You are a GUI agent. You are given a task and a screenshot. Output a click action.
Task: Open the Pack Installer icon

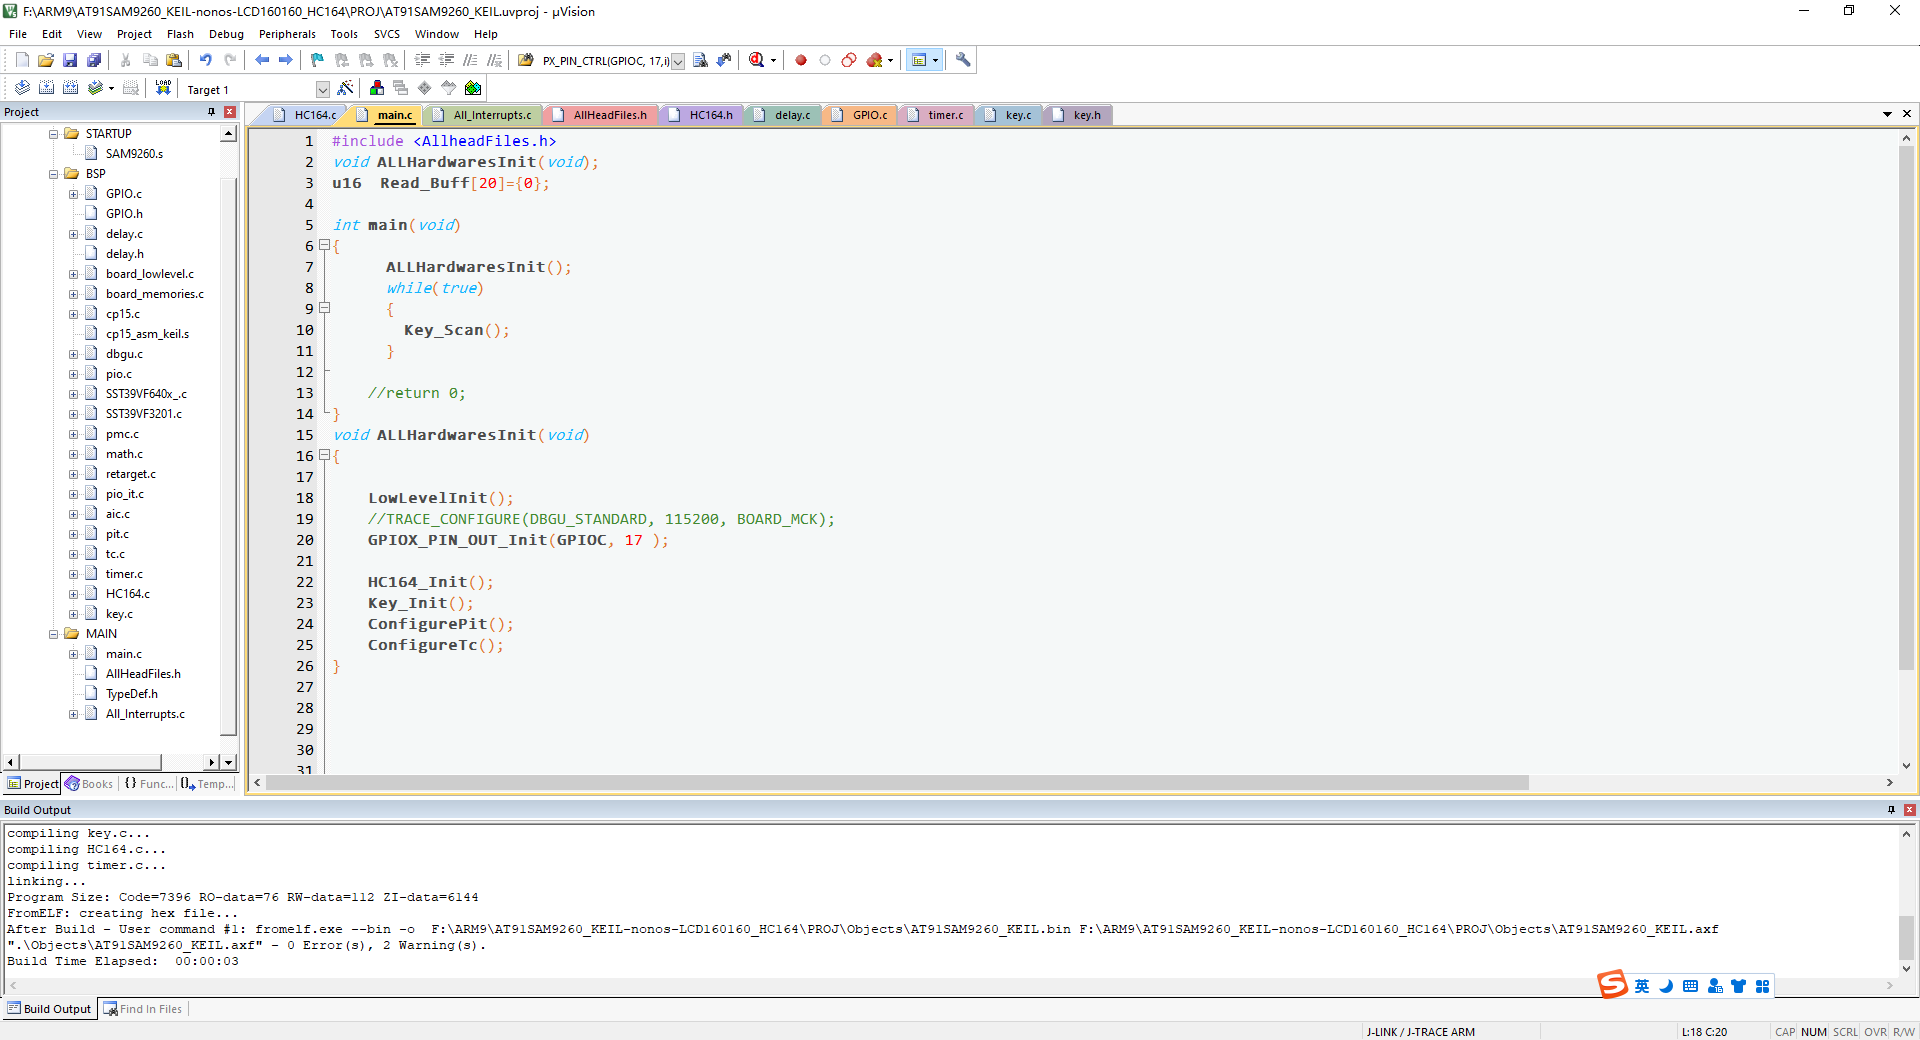(473, 88)
